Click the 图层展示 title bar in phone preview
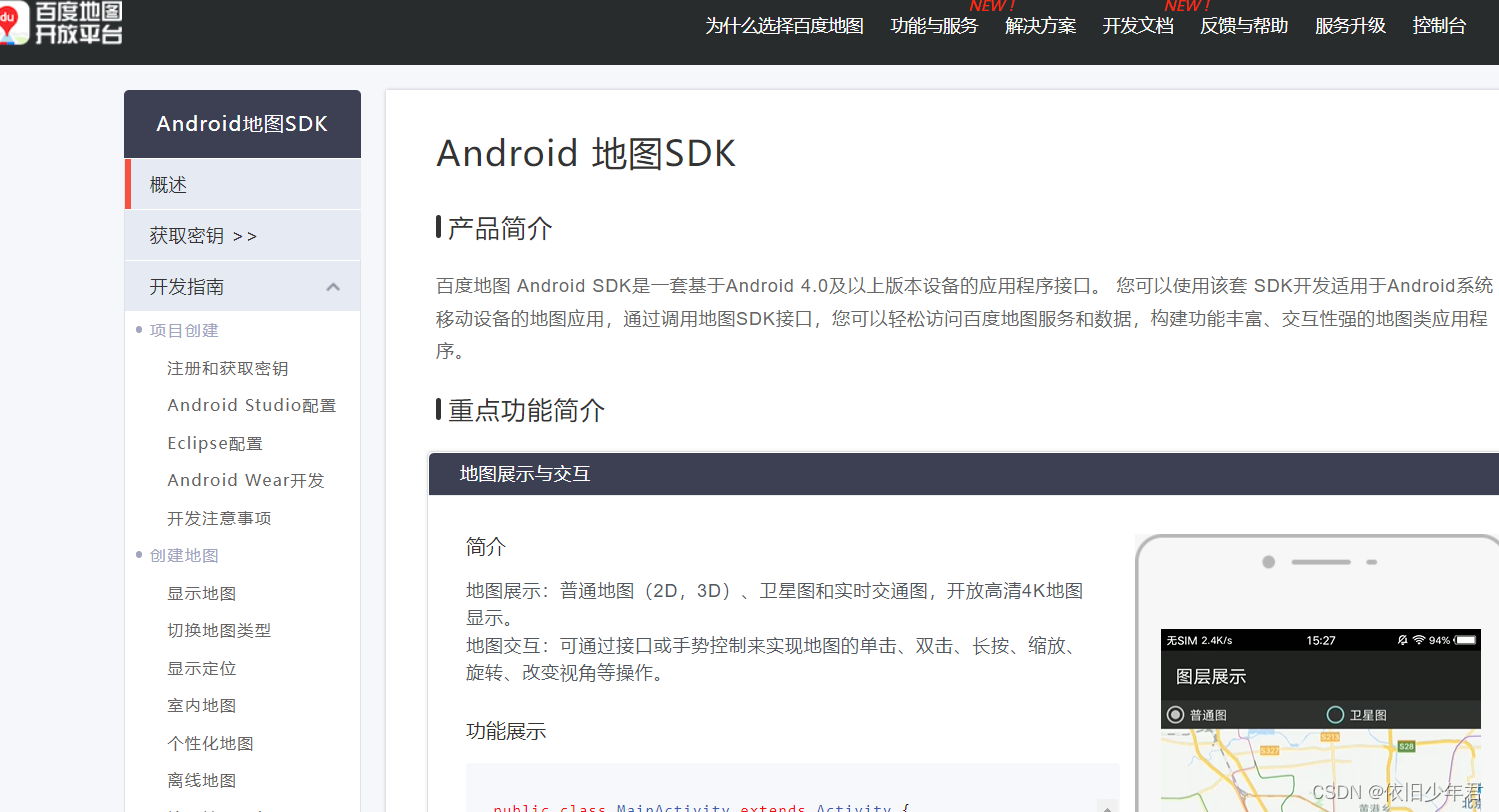Viewport: 1499px width, 812px height. point(1320,676)
